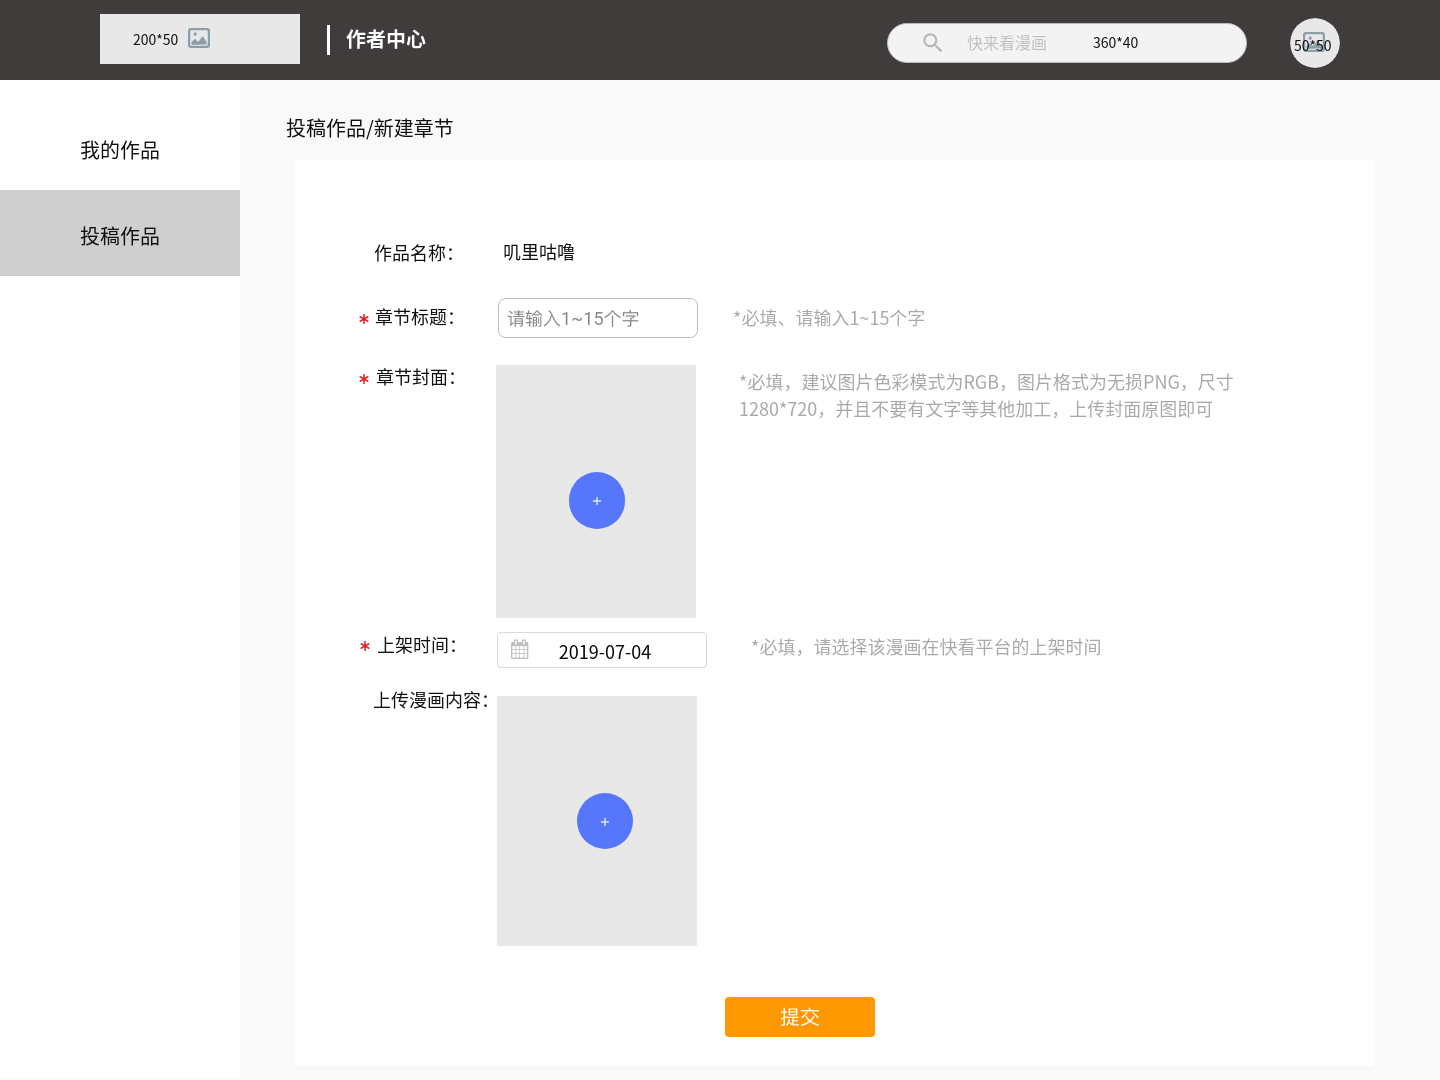Select the search magnifier icon
Image resolution: width=1440 pixels, height=1080 pixels.
click(x=932, y=42)
